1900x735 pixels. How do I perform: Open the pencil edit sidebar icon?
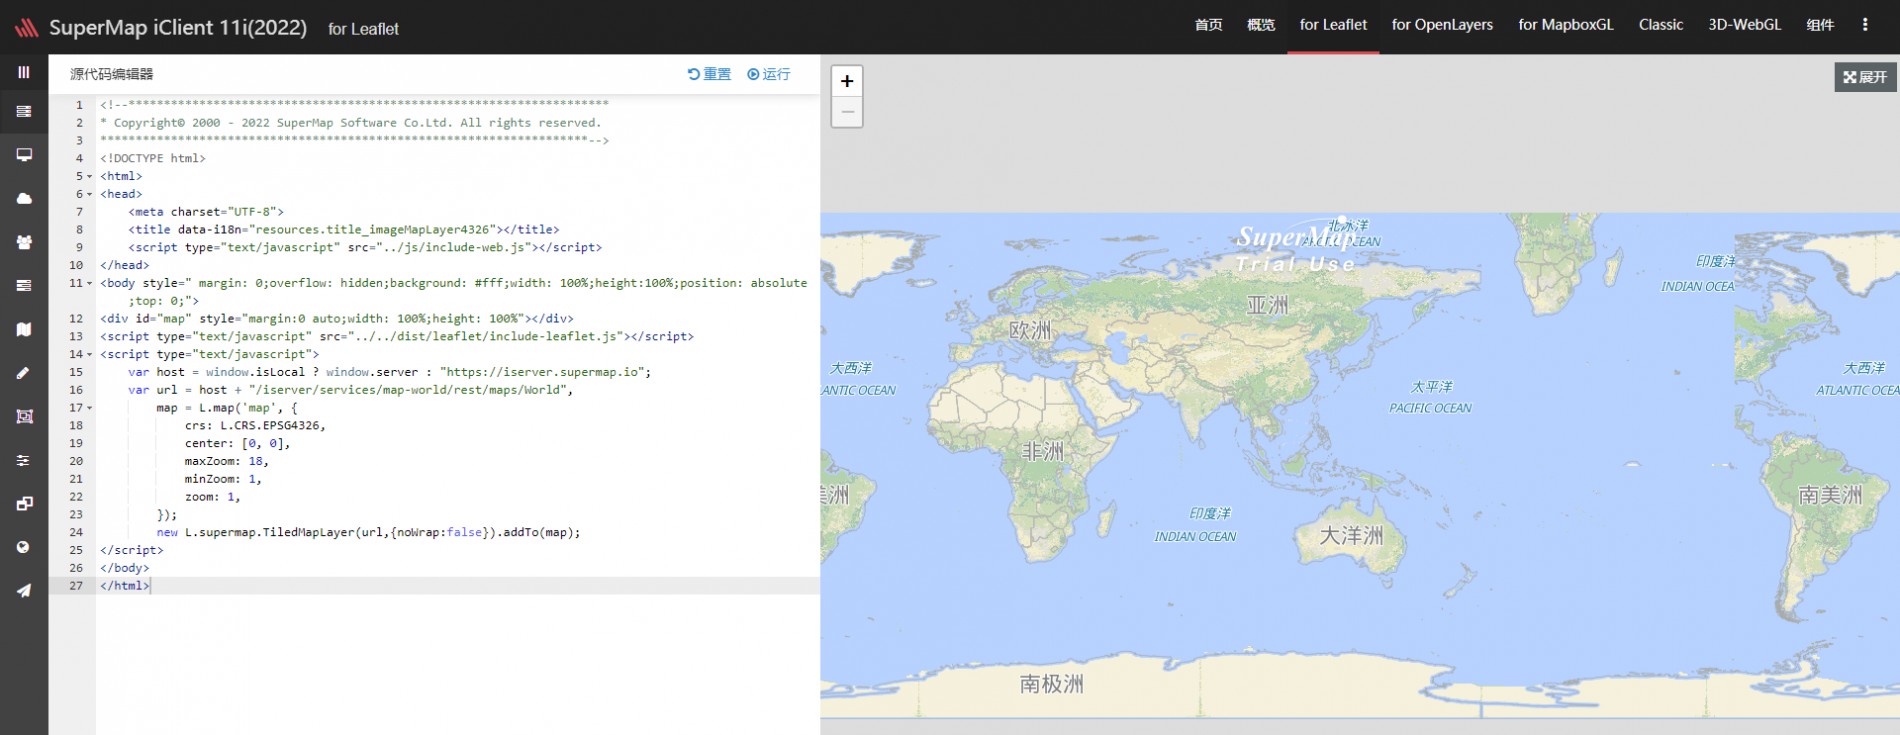click(24, 373)
